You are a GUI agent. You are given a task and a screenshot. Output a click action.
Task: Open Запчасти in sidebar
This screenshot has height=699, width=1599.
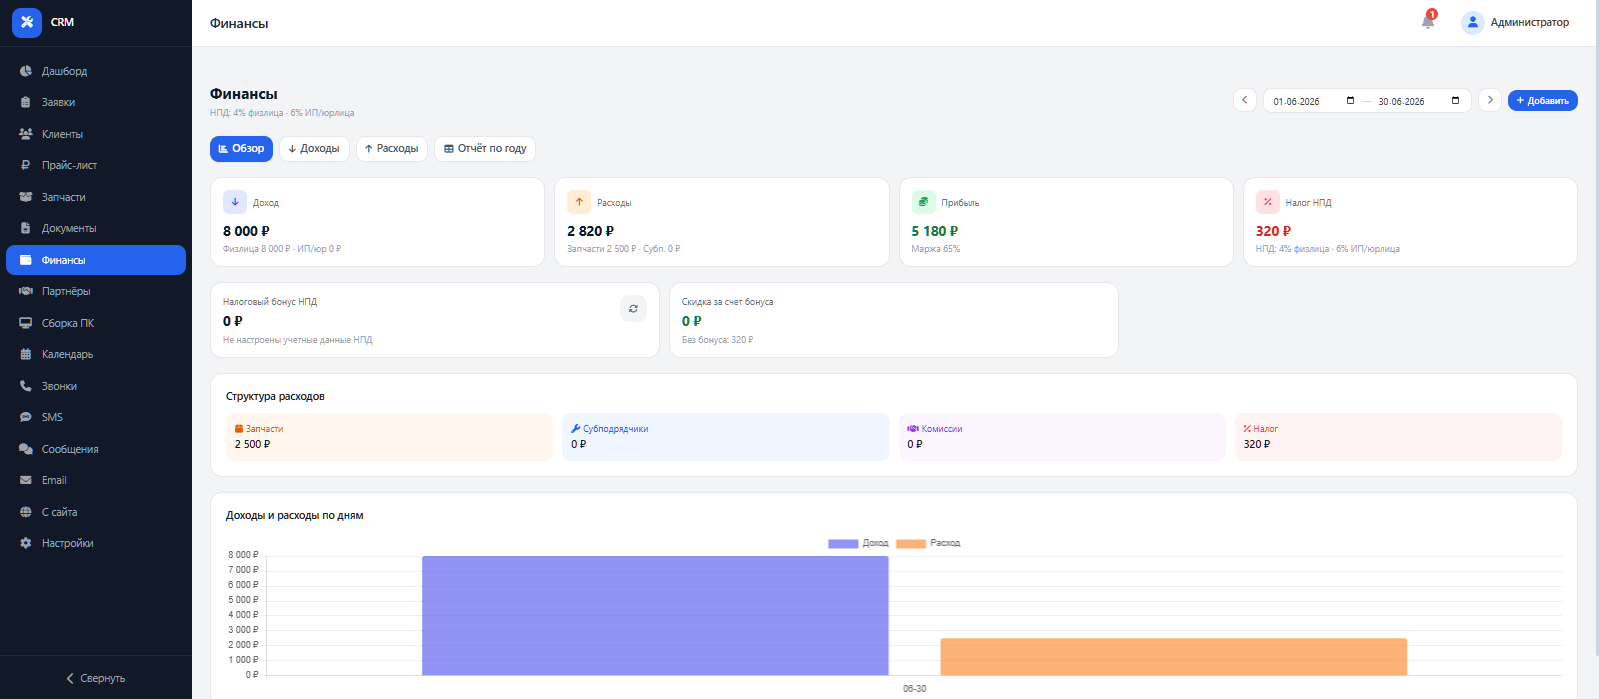[96, 197]
